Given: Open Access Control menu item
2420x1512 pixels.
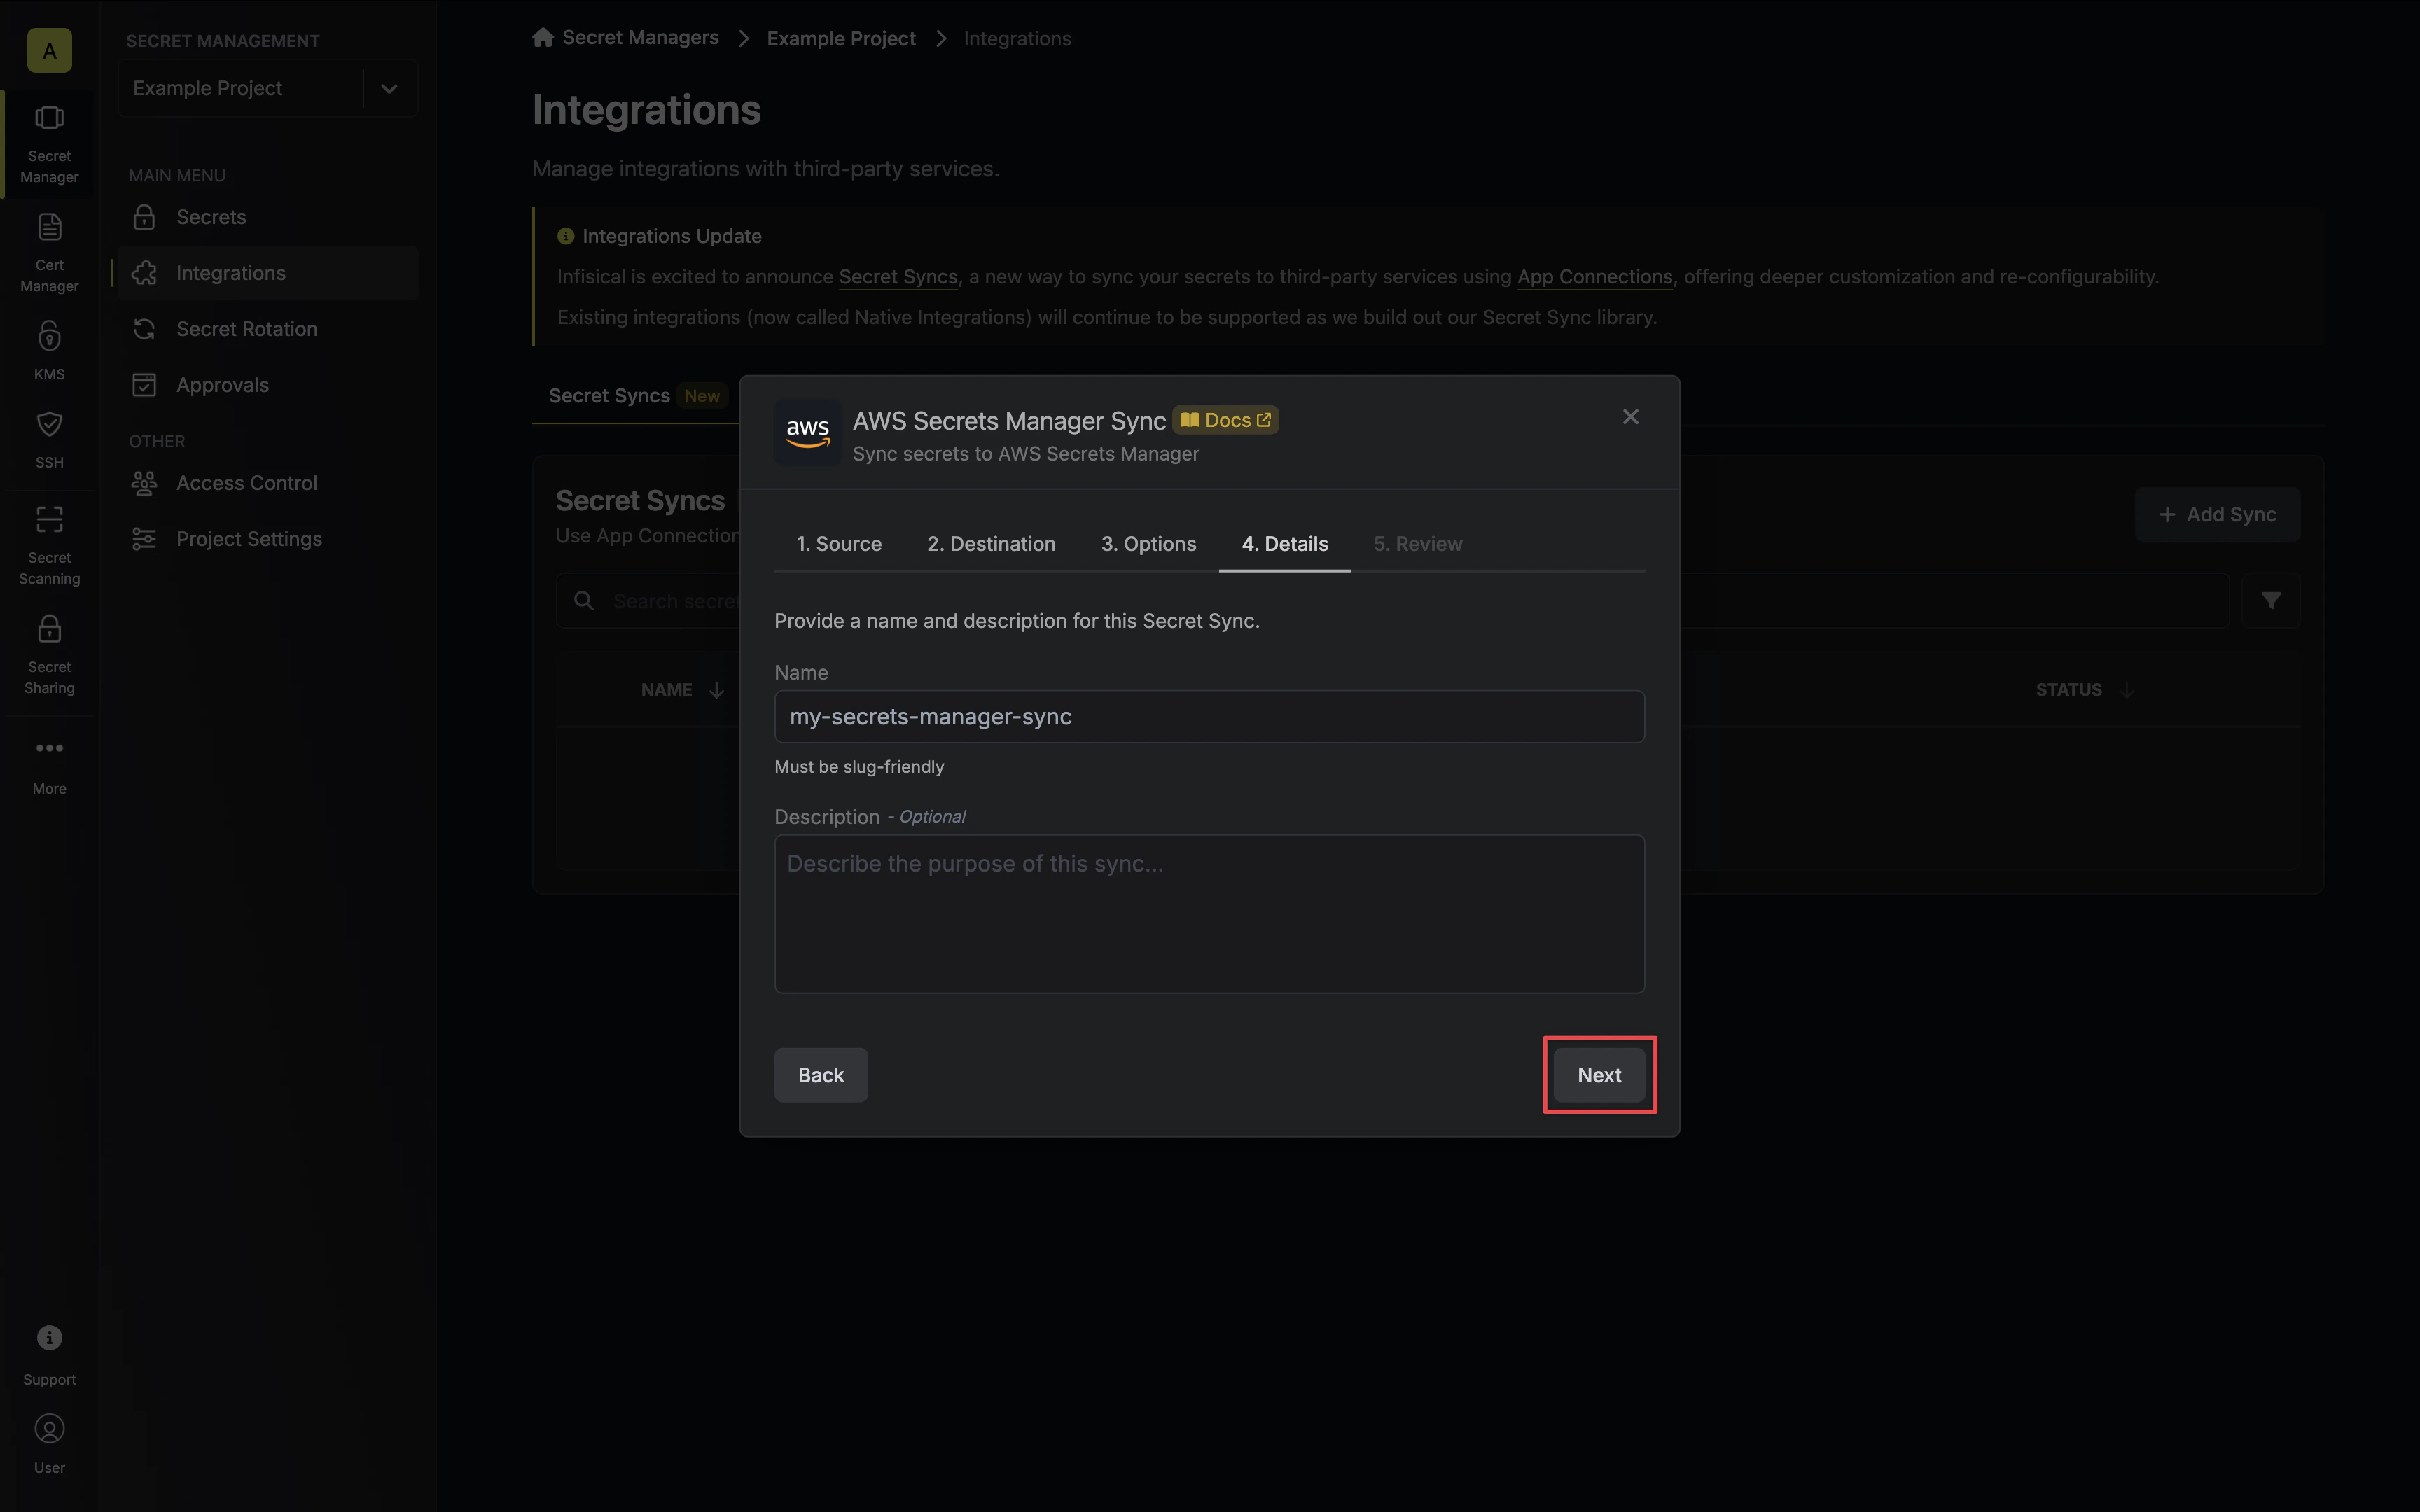Looking at the screenshot, I should click(267, 483).
